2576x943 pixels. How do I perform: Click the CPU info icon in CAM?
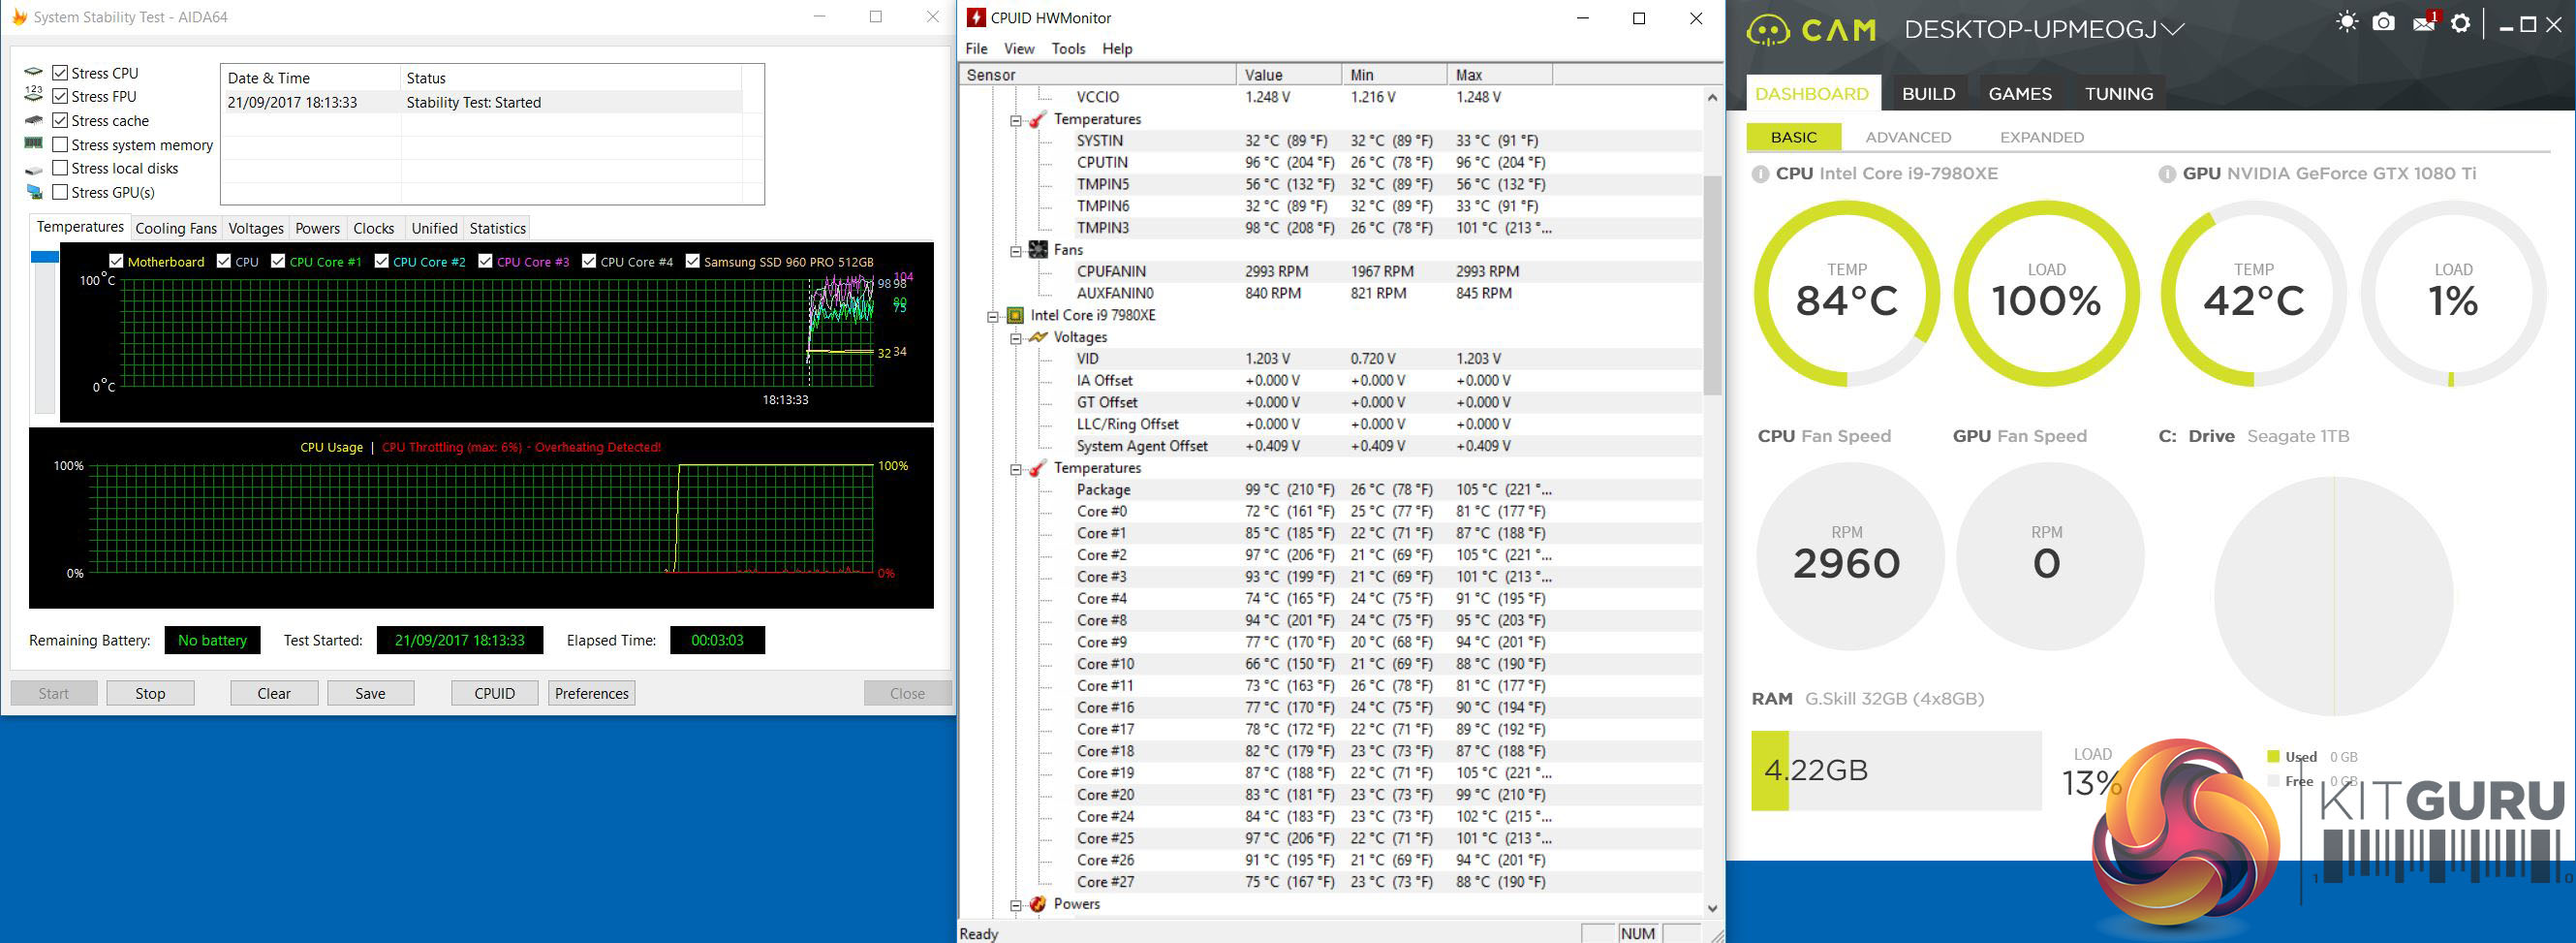point(1760,174)
